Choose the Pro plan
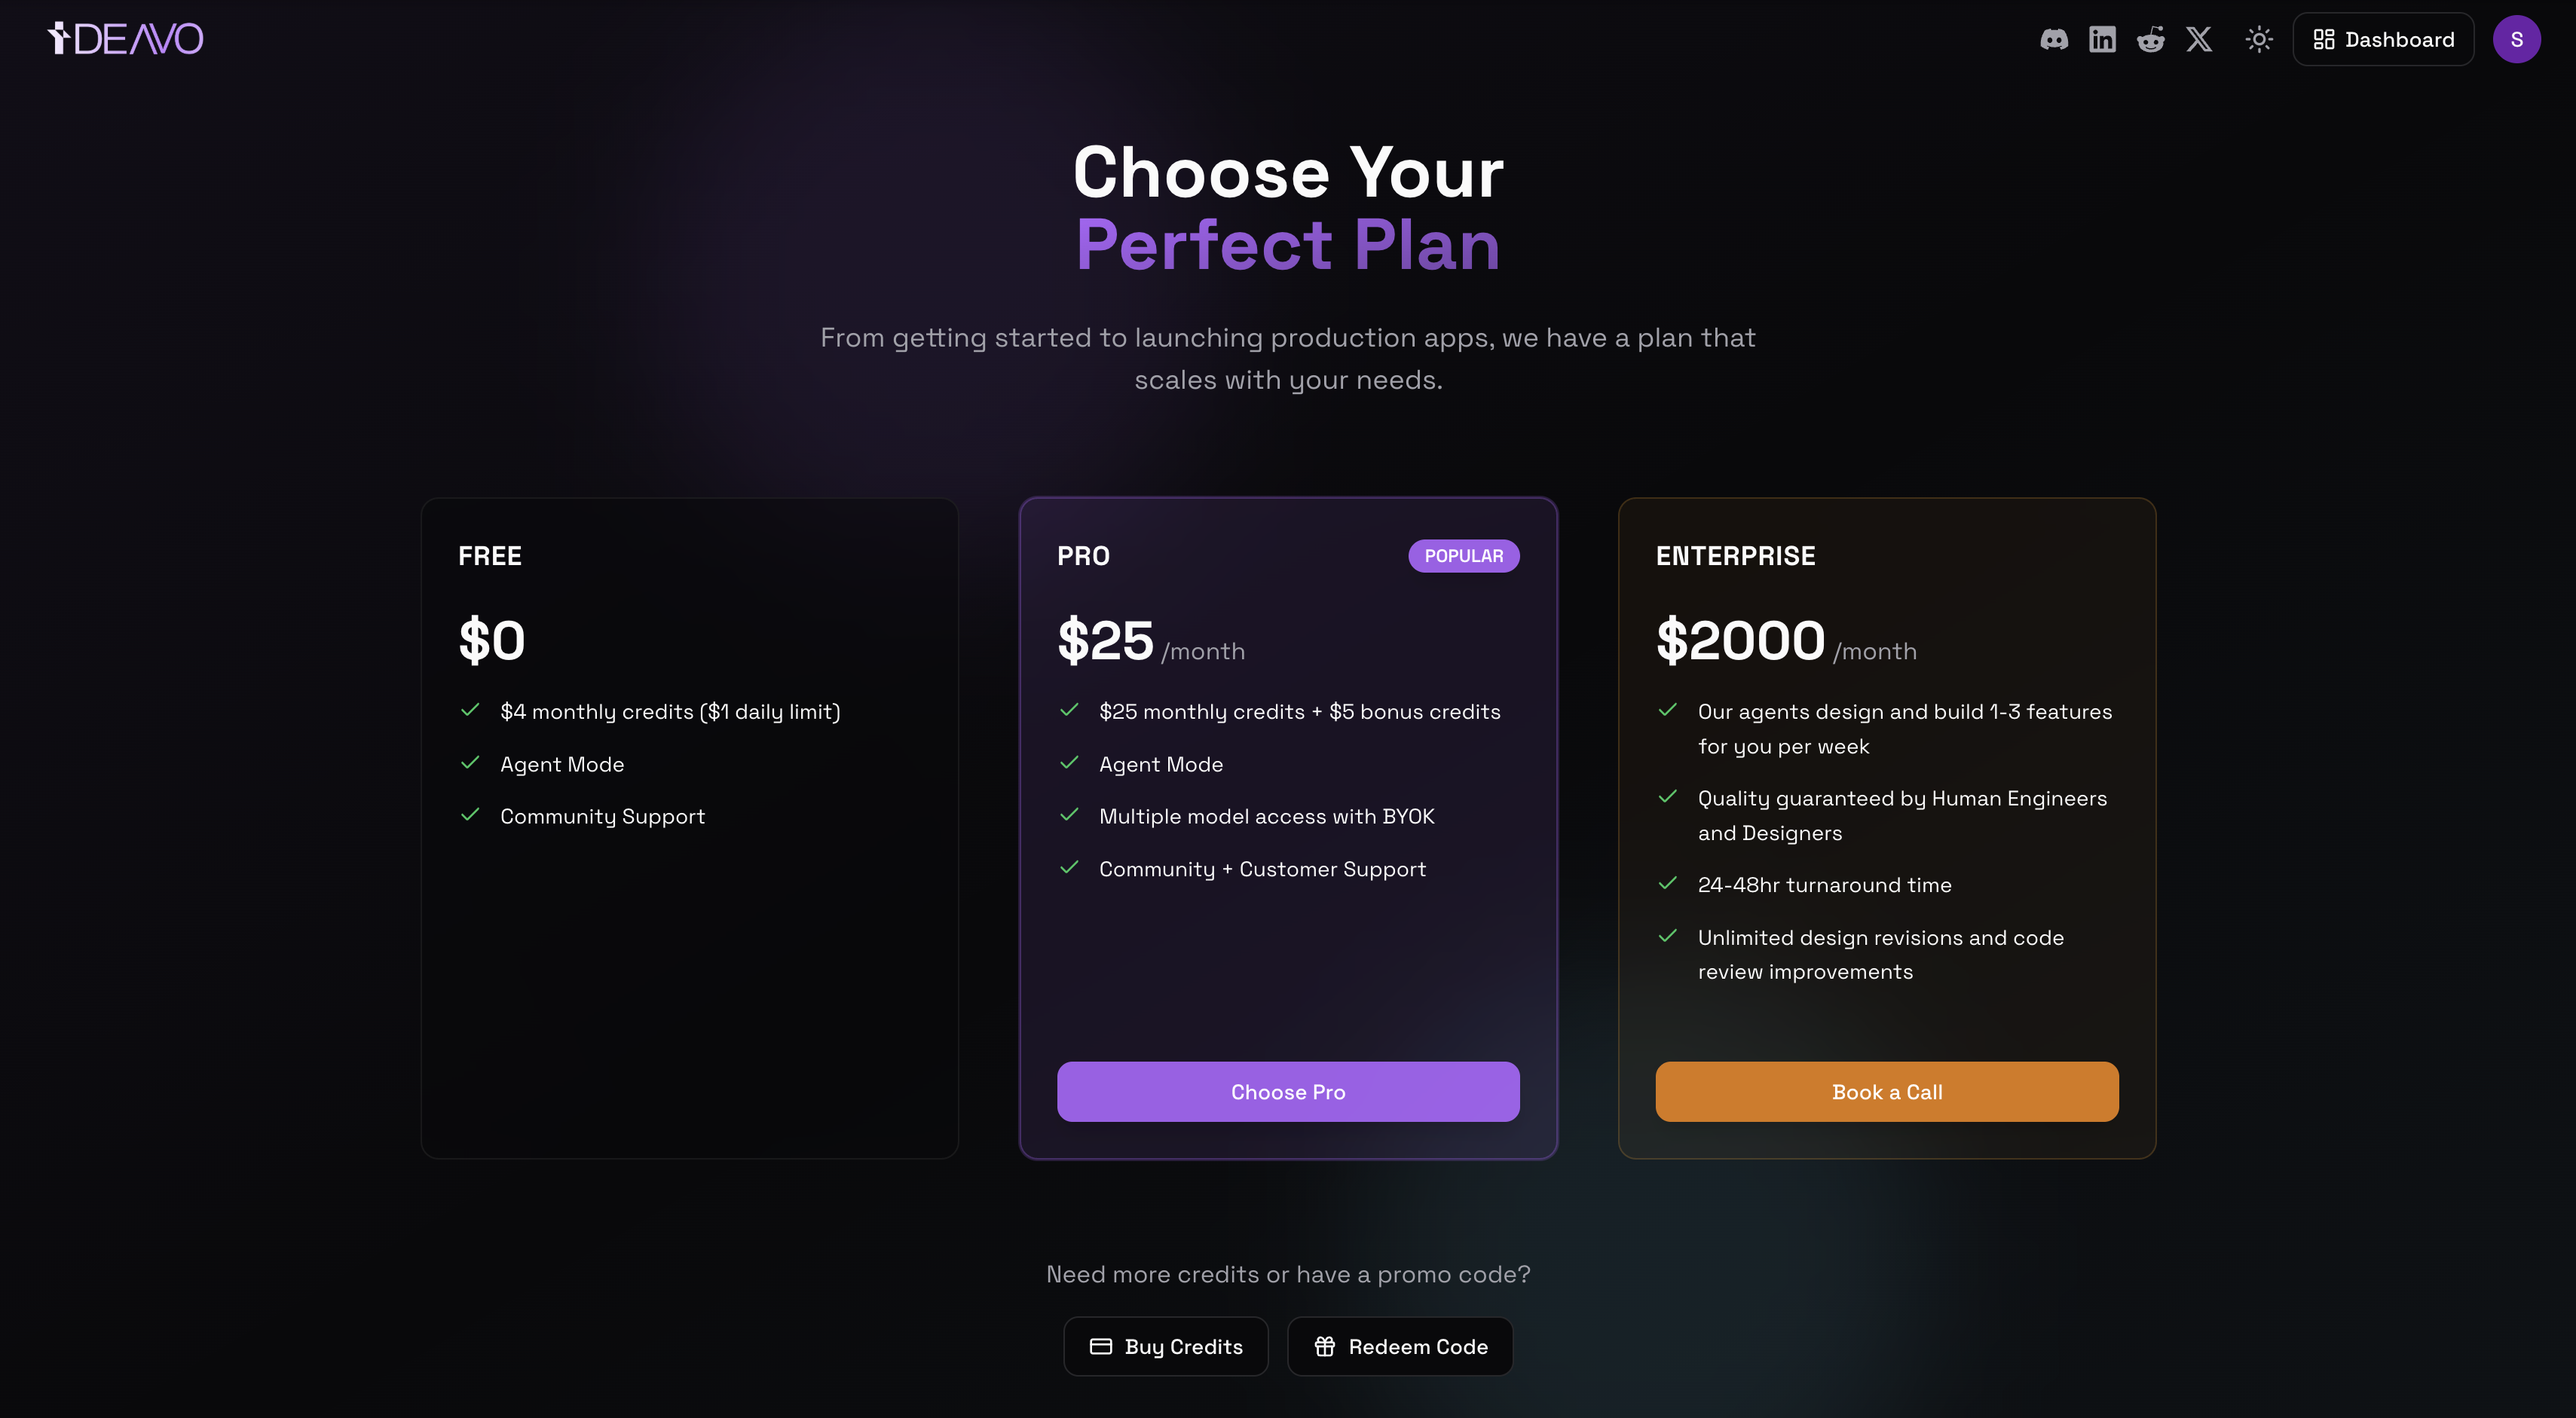2576x1418 pixels. (1288, 1091)
